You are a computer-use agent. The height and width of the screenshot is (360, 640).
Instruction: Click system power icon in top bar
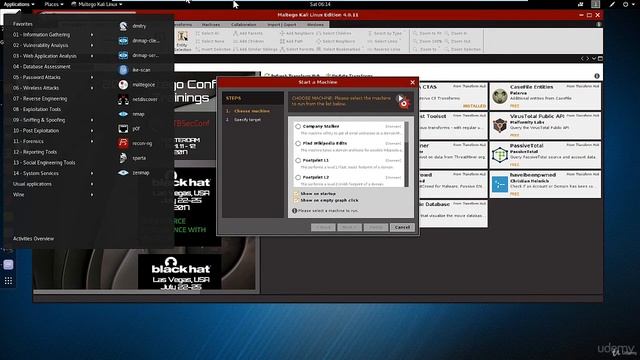pyautogui.click(x=625, y=4)
